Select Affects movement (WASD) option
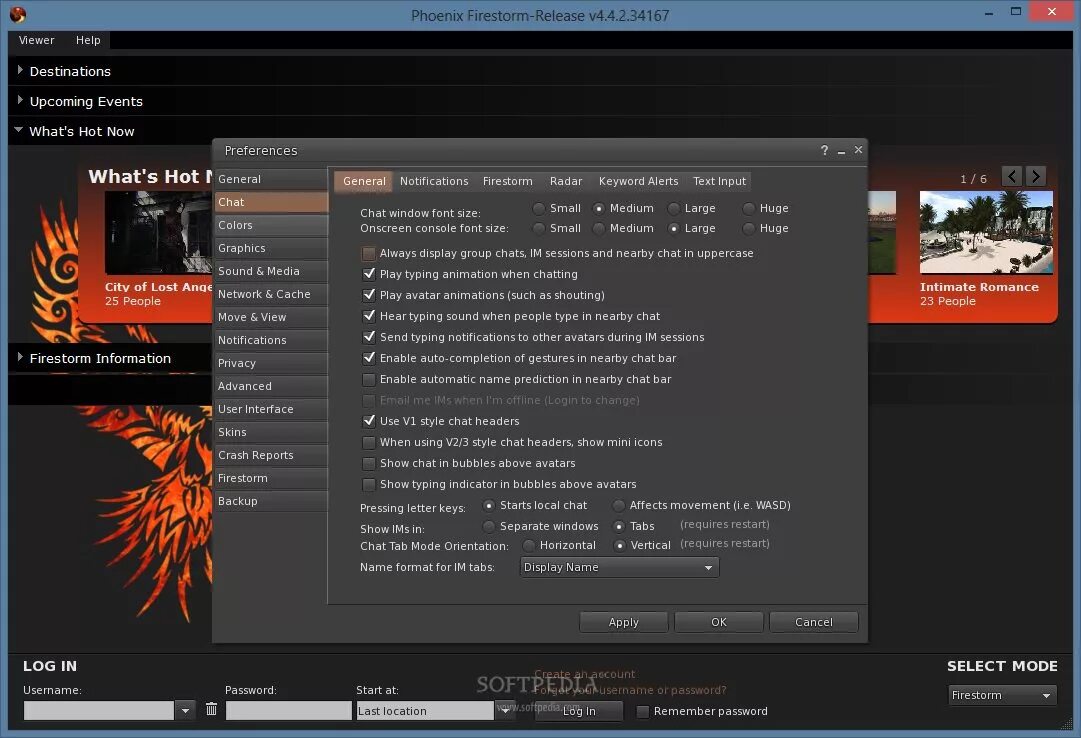This screenshot has height=738, width=1081. click(618, 506)
